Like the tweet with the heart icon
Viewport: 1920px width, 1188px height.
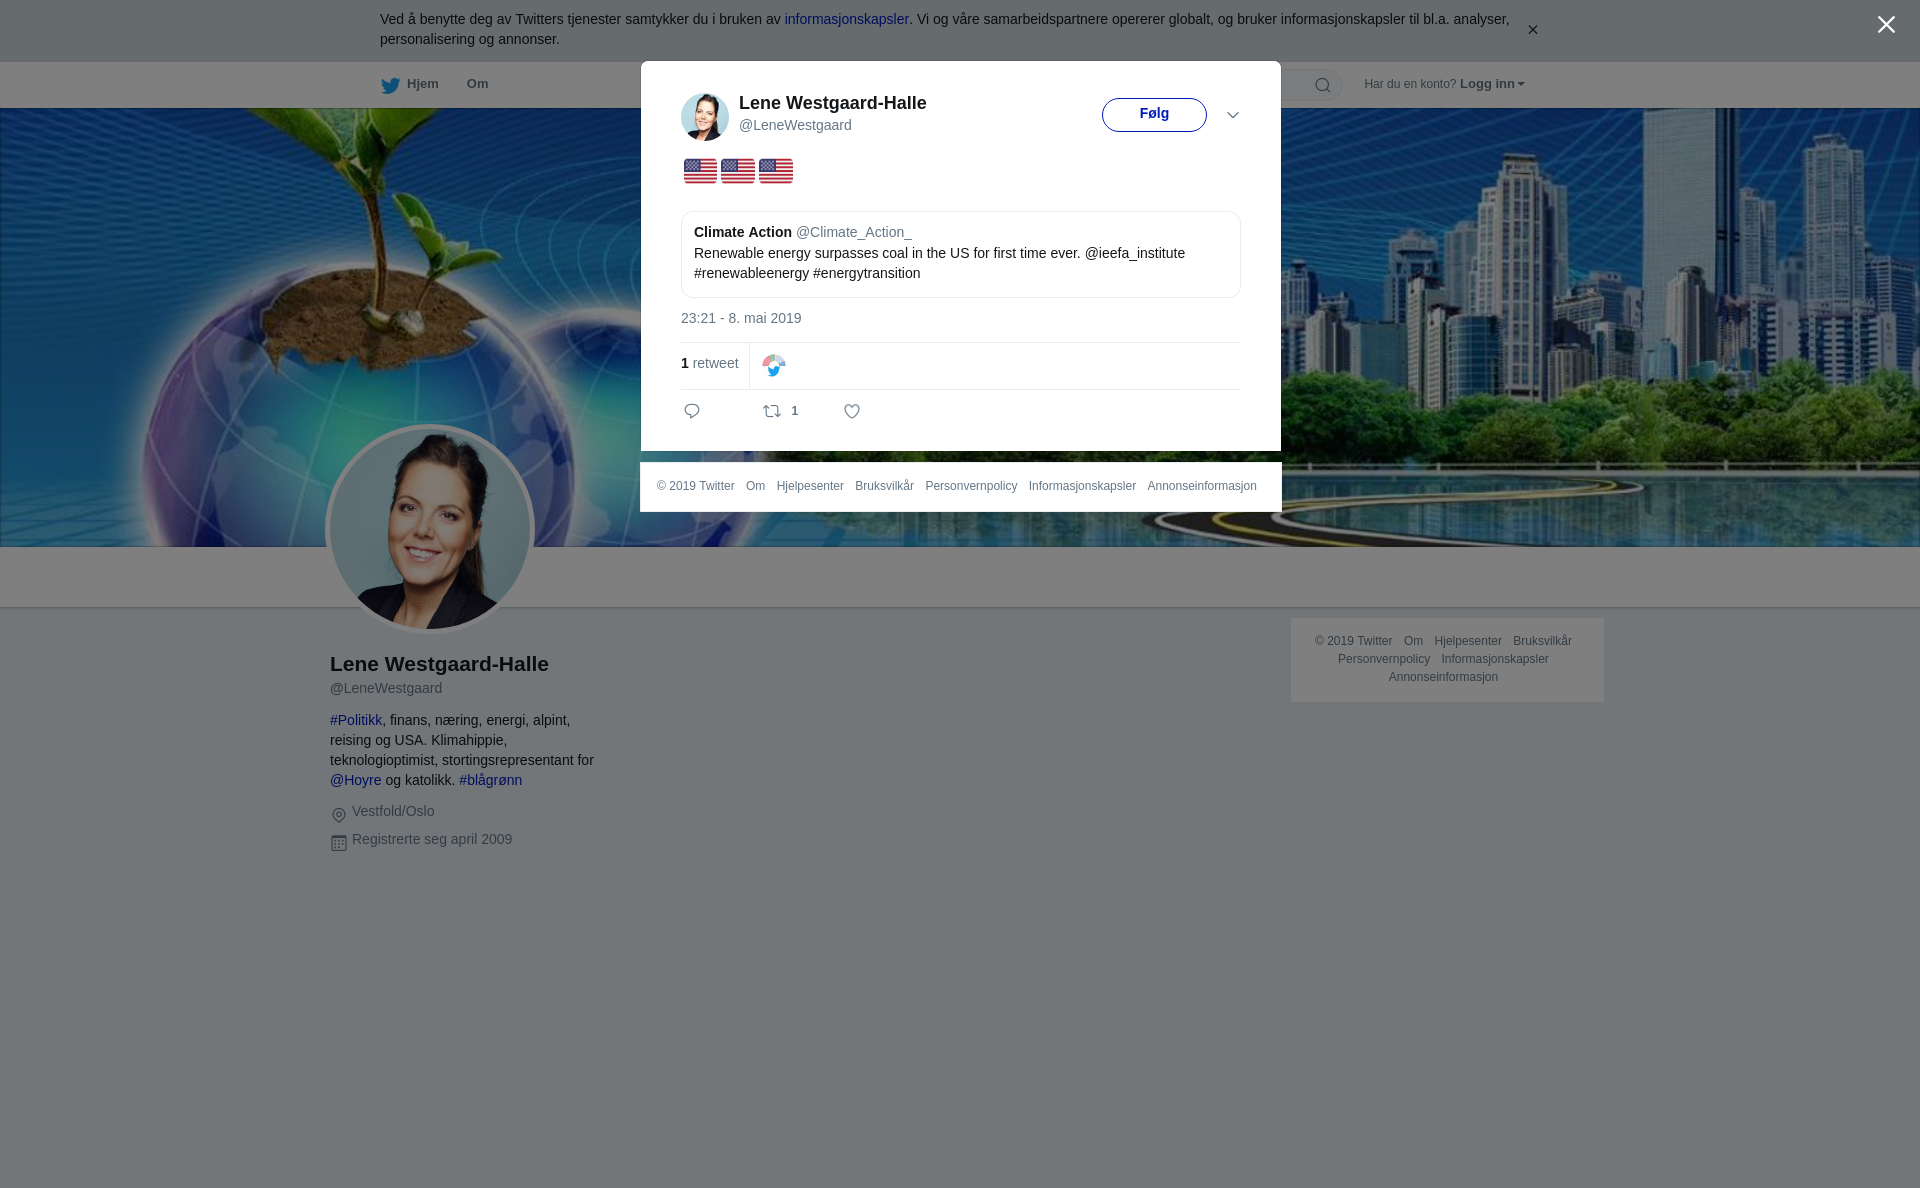[x=852, y=411]
